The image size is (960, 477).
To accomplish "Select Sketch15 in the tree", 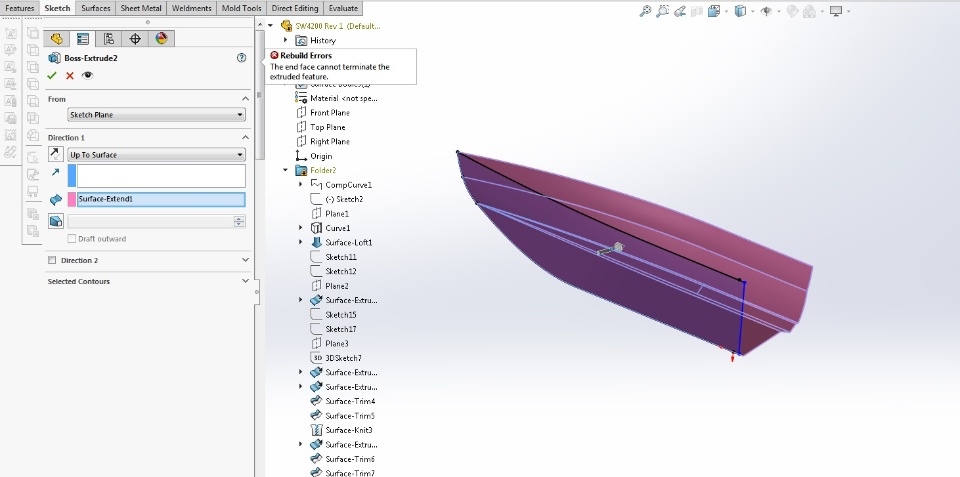I will coord(340,315).
